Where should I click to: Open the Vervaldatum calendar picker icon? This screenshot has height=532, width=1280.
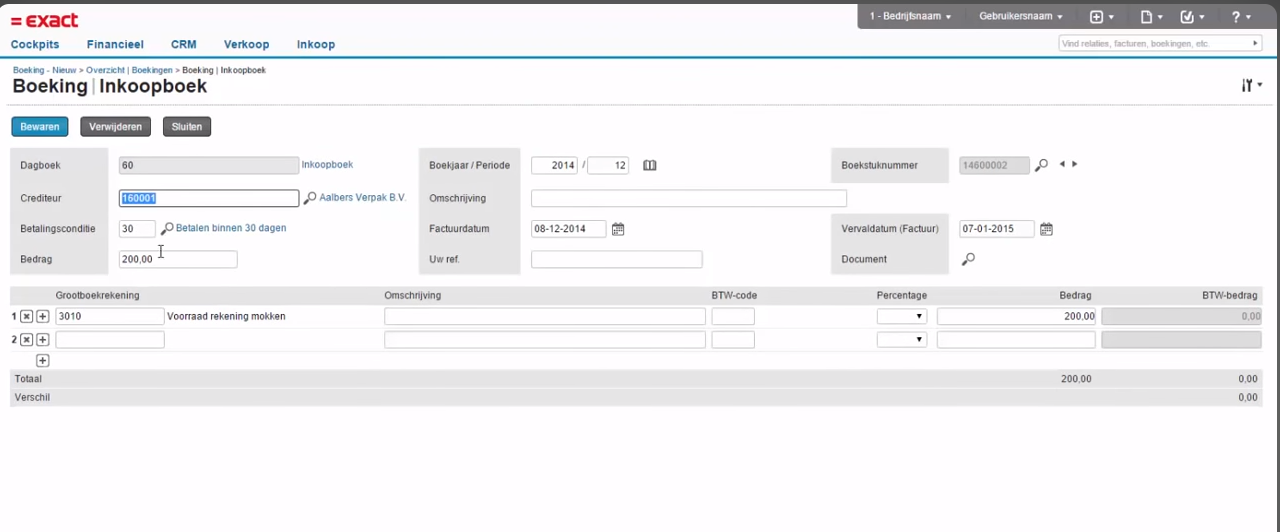coord(1046,229)
